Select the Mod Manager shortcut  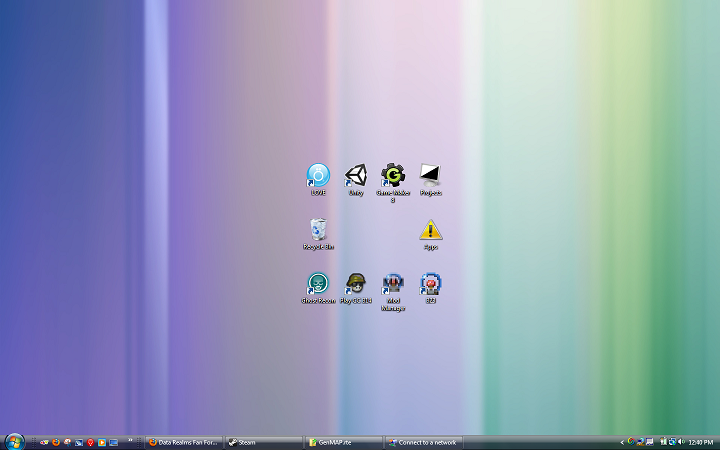pos(393,285)
